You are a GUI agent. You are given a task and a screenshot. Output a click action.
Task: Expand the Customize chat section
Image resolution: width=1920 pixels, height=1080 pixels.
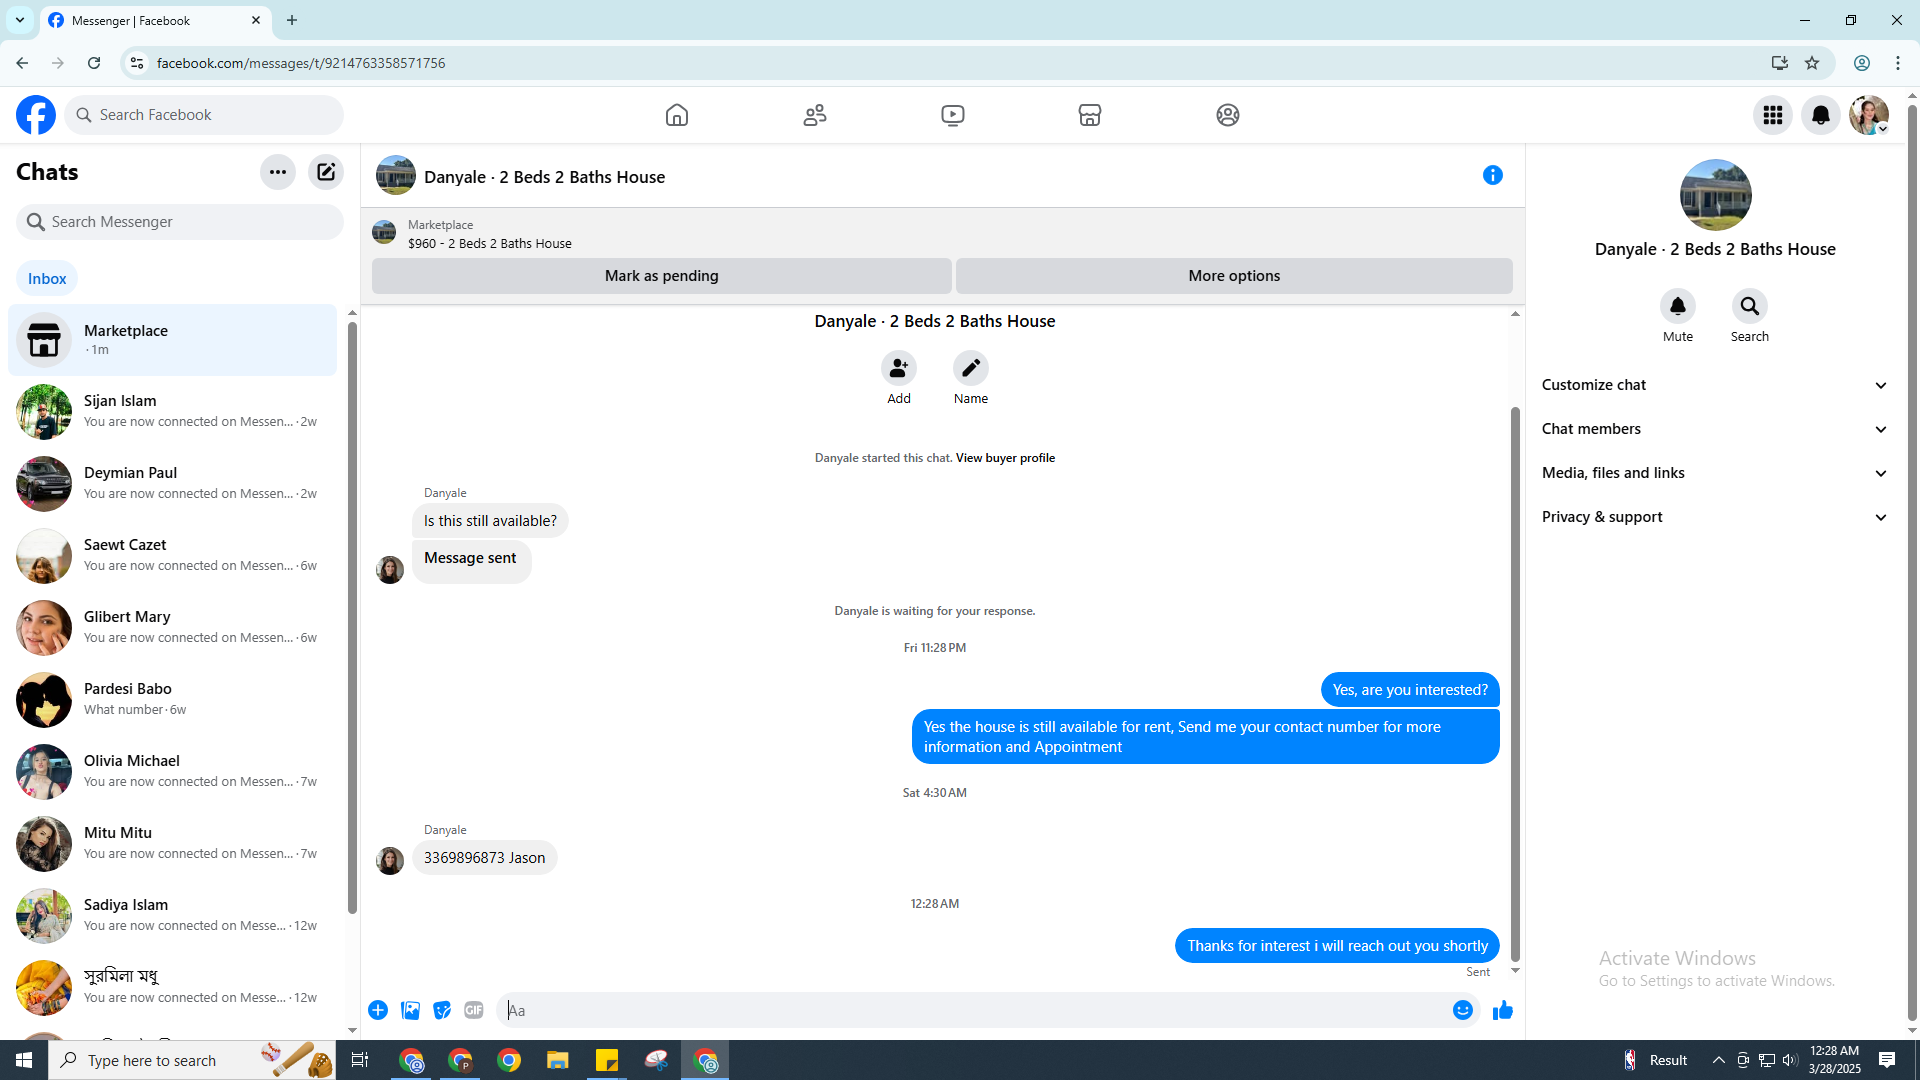click(1715, 385)
